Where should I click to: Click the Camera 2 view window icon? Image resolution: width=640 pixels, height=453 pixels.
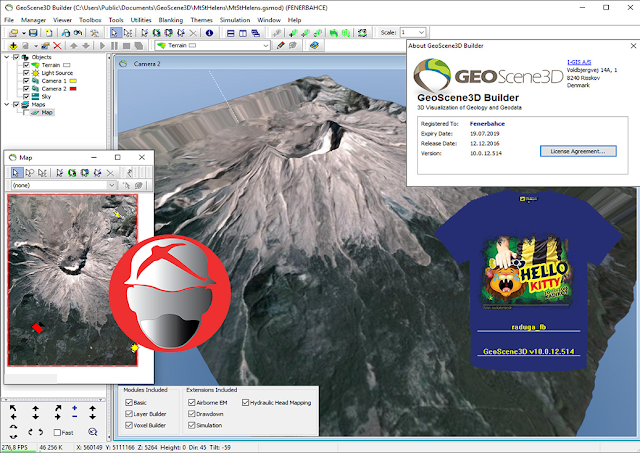[x=123, y=64]
